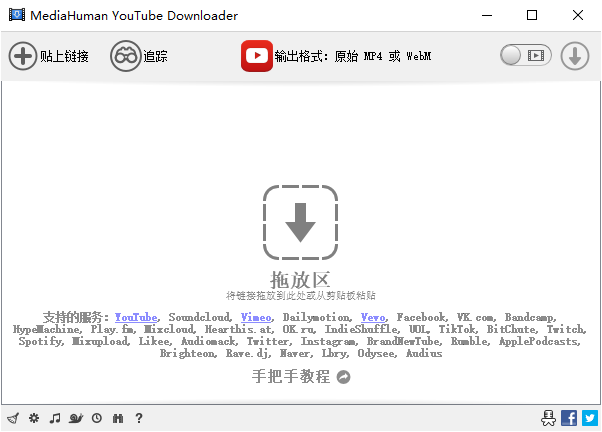Open the 手把手教程 tutorial link
Image resolution: width=602 pixels, height=432 pixels.
click(x=292, y=377)
